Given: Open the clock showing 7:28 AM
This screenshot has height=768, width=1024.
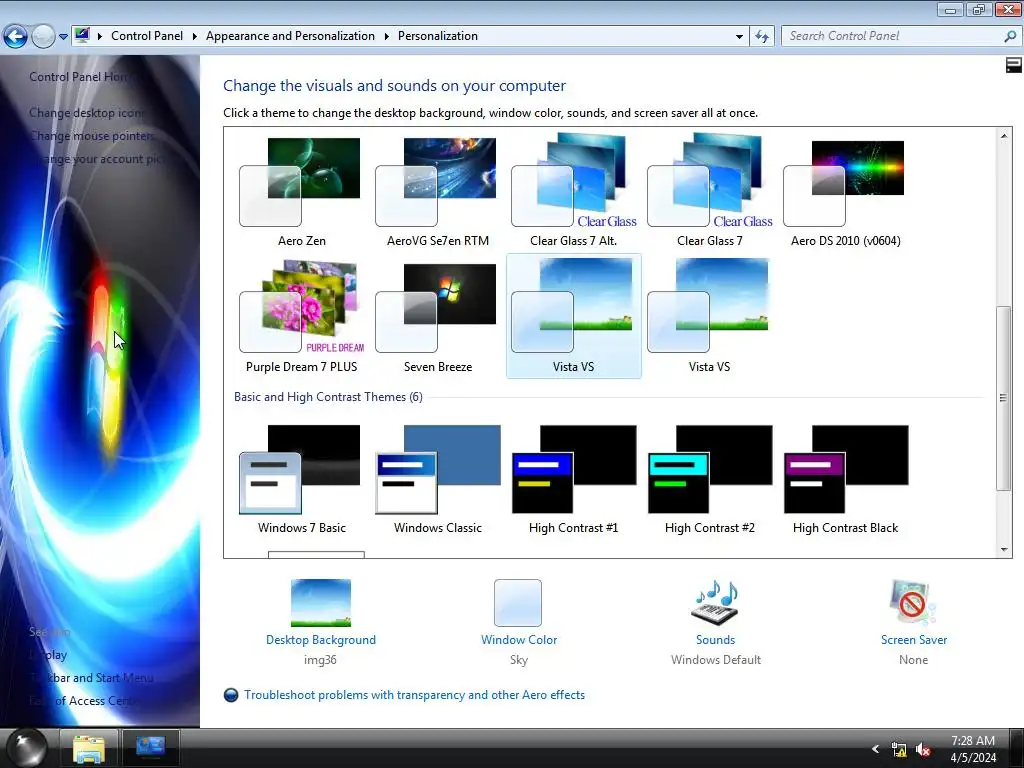Looking at the screenshot, I should pos(973,749).
